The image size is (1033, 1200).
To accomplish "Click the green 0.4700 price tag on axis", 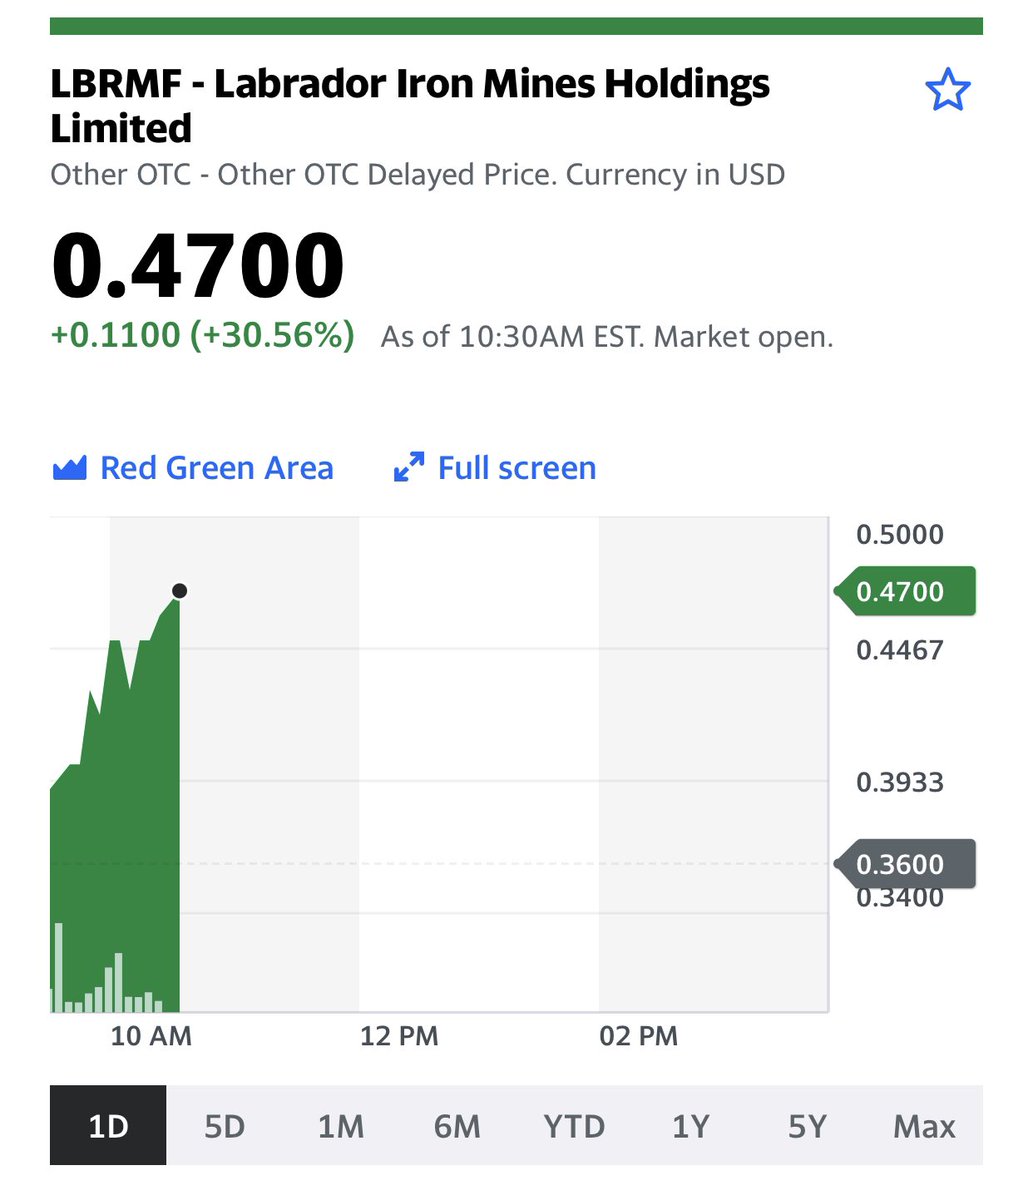I will (904, 591).
